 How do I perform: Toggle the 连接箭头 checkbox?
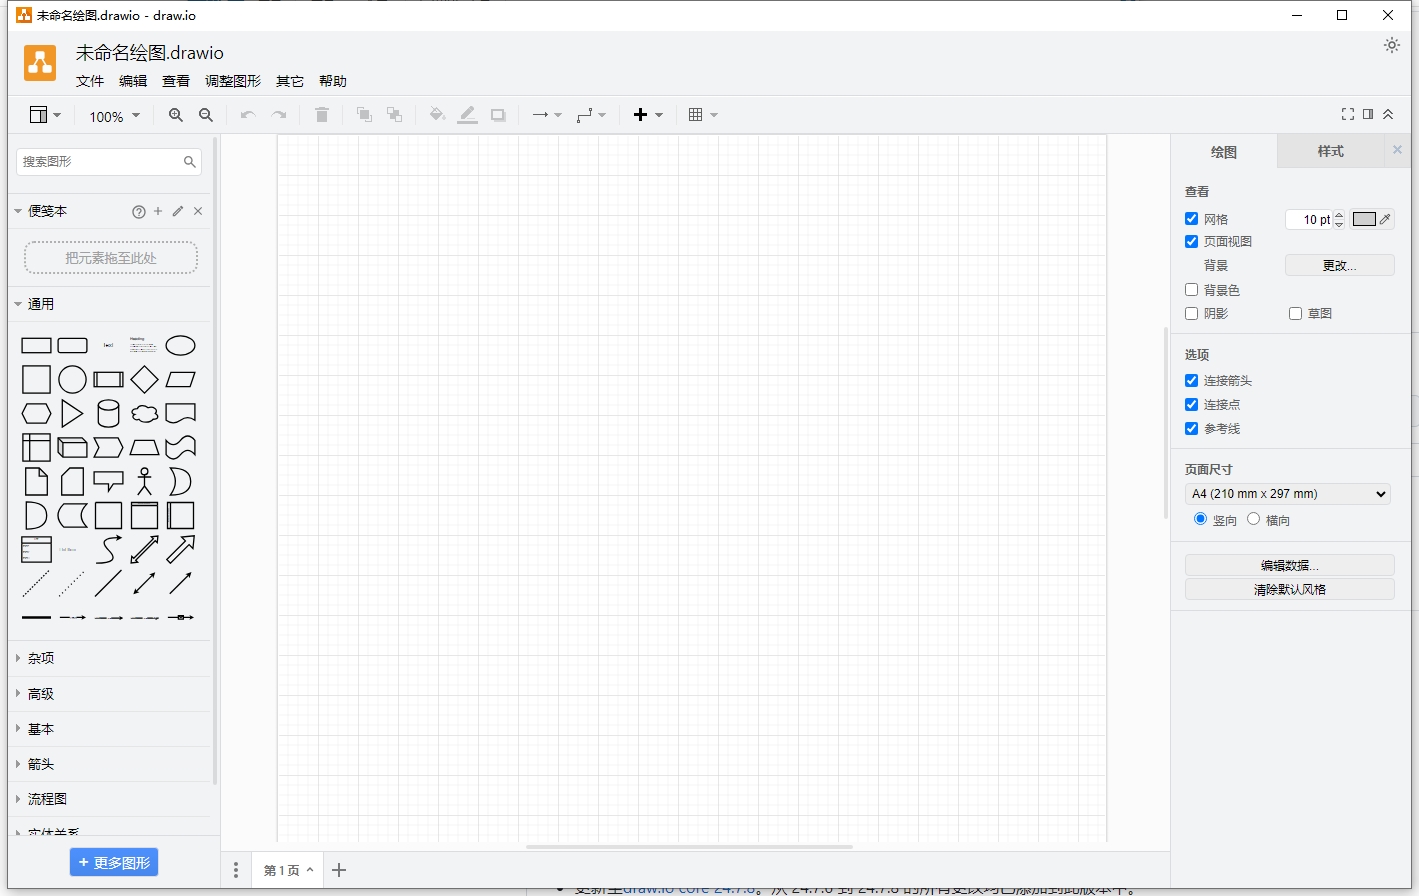(x=1191, y=380)
